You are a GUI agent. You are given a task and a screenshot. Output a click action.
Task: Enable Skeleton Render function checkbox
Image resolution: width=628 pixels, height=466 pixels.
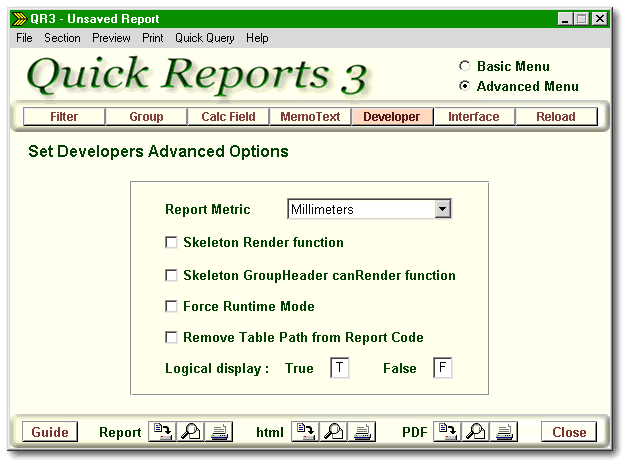[171, 242]
